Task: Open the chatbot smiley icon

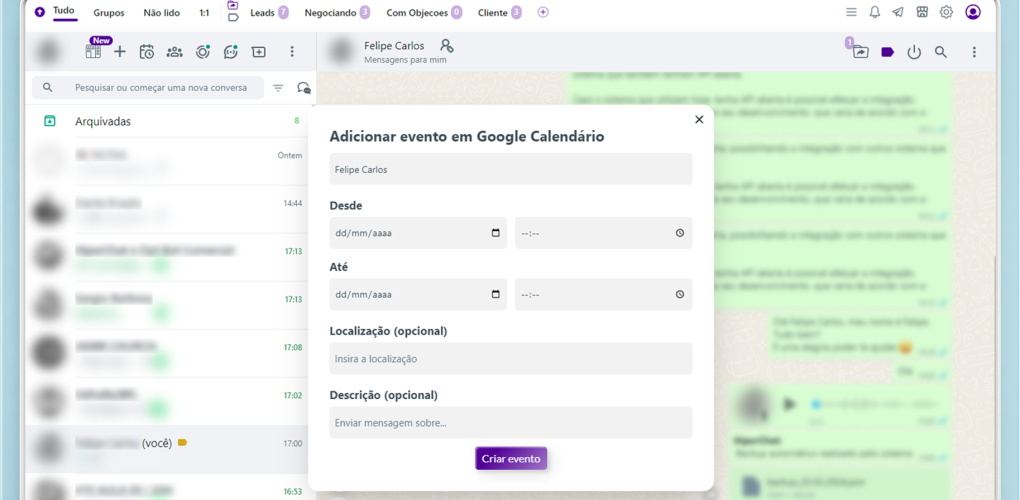Action: (x=230, y=52)
